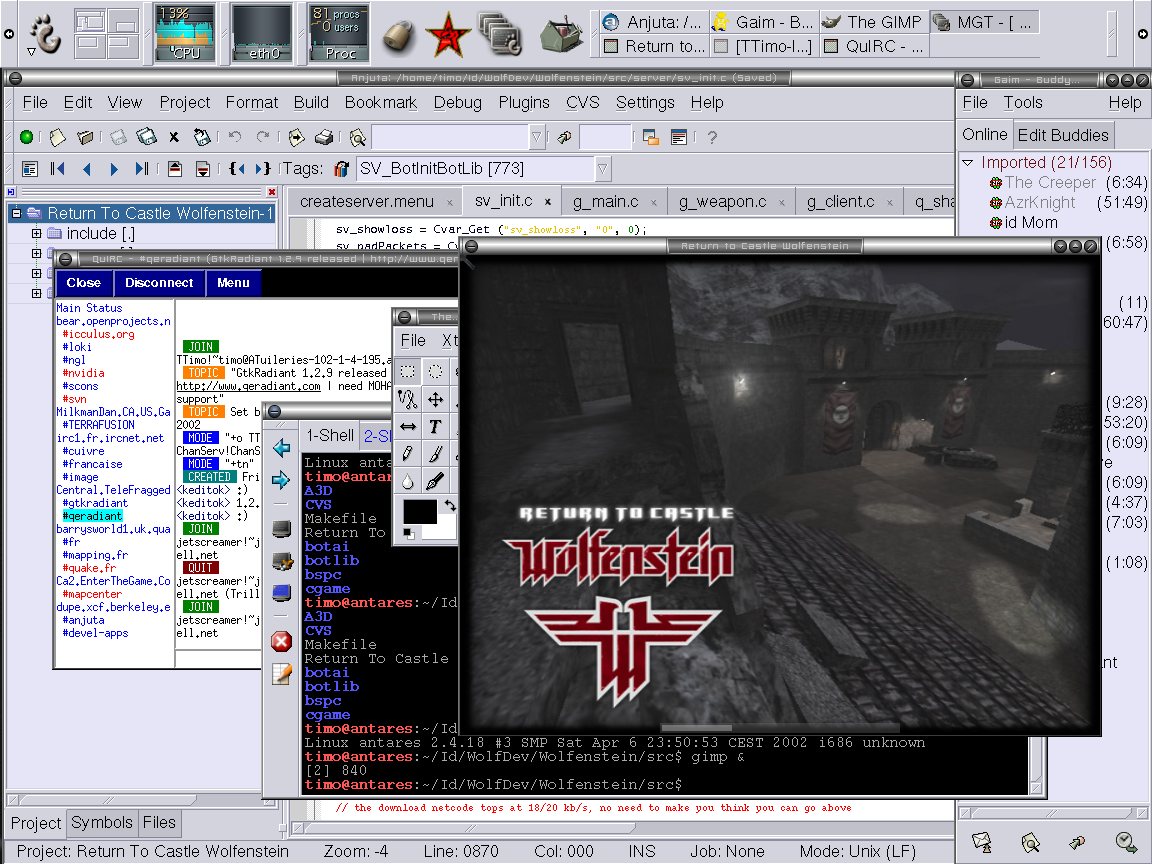
Task: Select The GIMP in panel task list
Action: click(874, 22)
